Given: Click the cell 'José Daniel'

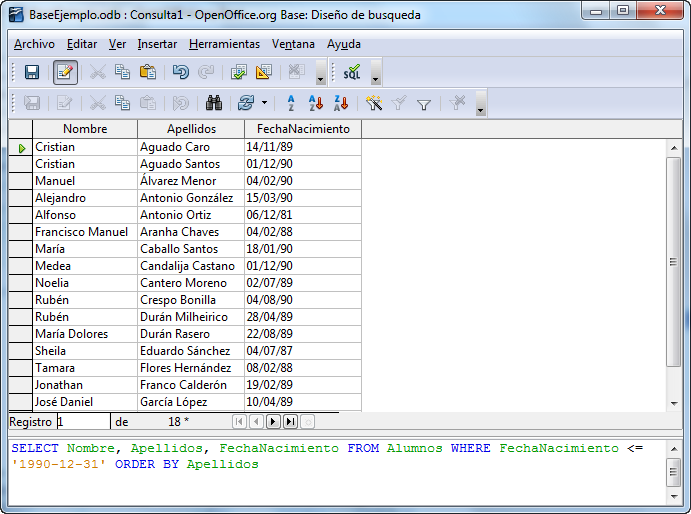Looking at the screenshot, I should click(85, 402).
